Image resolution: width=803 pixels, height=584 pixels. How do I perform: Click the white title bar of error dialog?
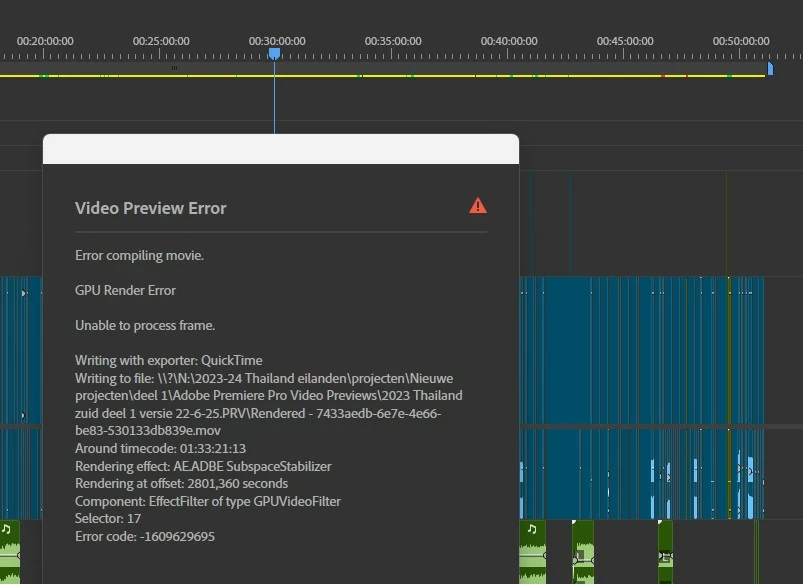coord(281,149)
